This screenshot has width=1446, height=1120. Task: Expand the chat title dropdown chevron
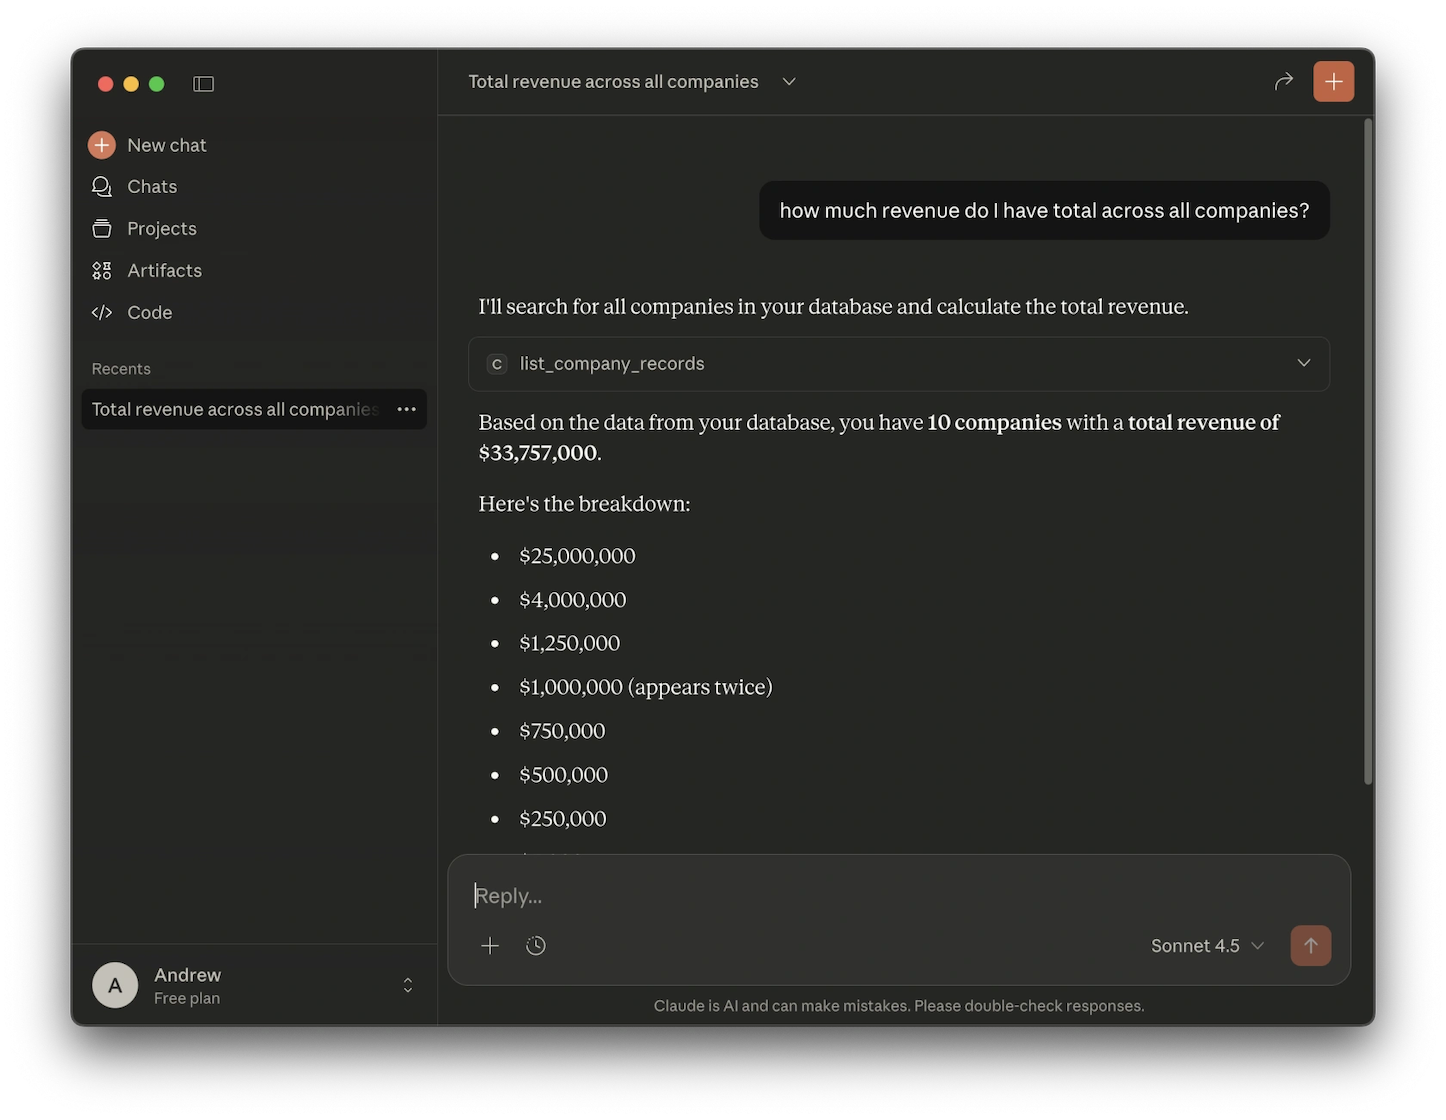[789, 82]
